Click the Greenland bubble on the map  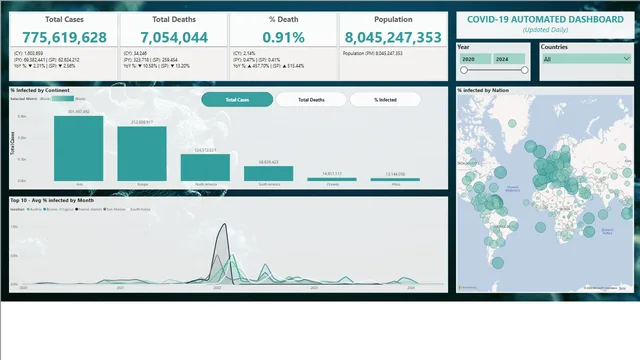[x=512, y=123]
